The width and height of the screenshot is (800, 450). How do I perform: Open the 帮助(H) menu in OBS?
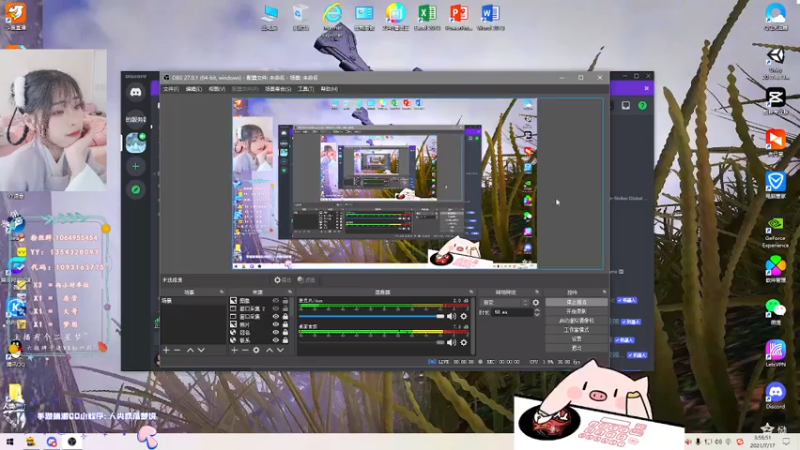329,89
